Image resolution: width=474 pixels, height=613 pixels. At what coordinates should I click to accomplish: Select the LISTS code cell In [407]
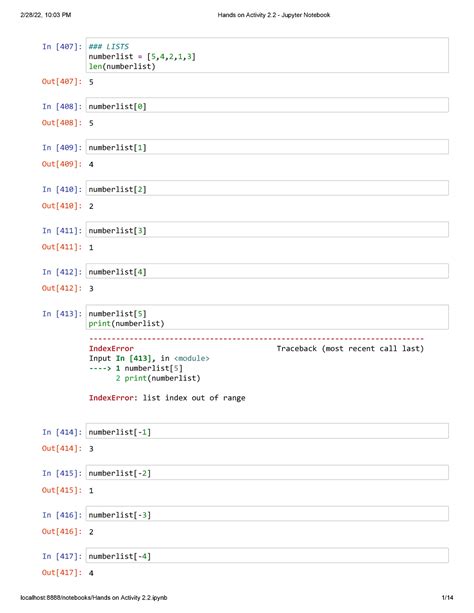tap(267, 56)
